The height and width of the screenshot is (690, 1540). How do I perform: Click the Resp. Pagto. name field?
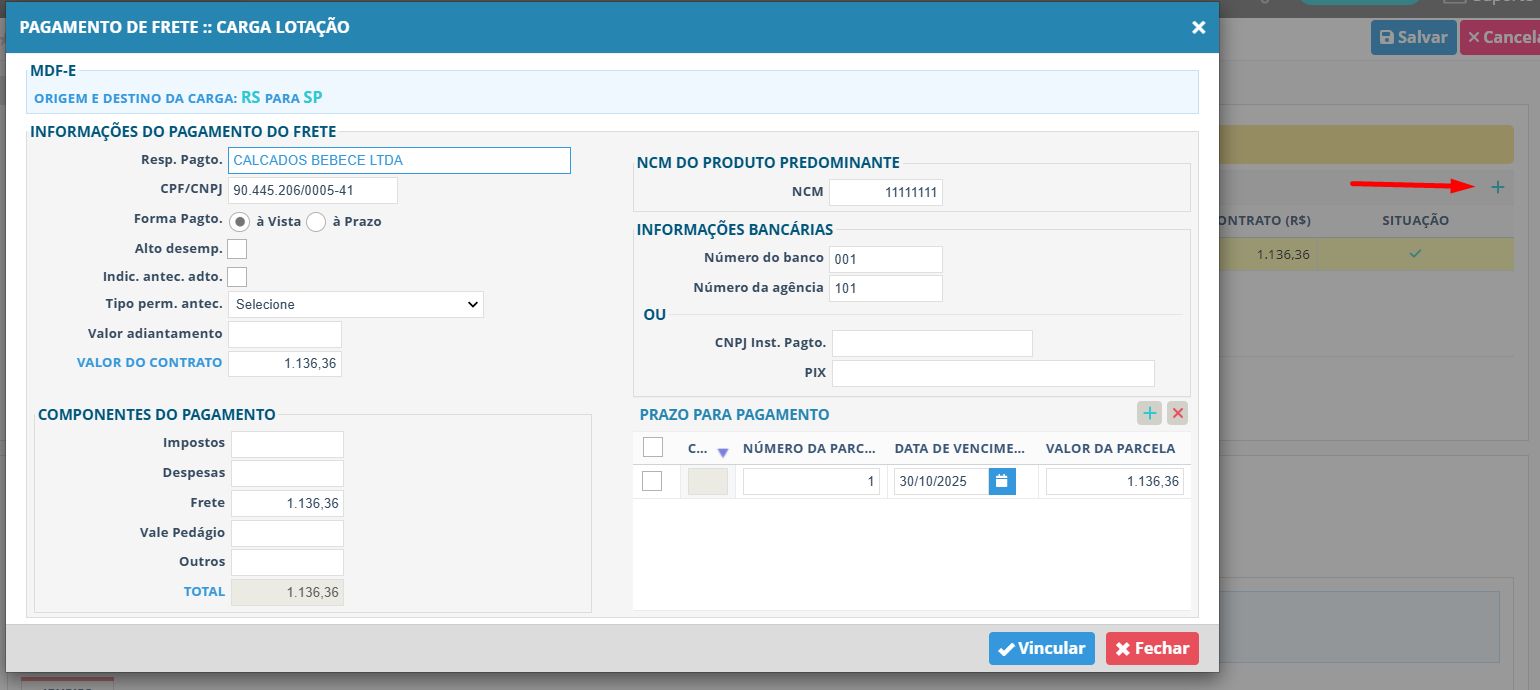coord(399,160)
